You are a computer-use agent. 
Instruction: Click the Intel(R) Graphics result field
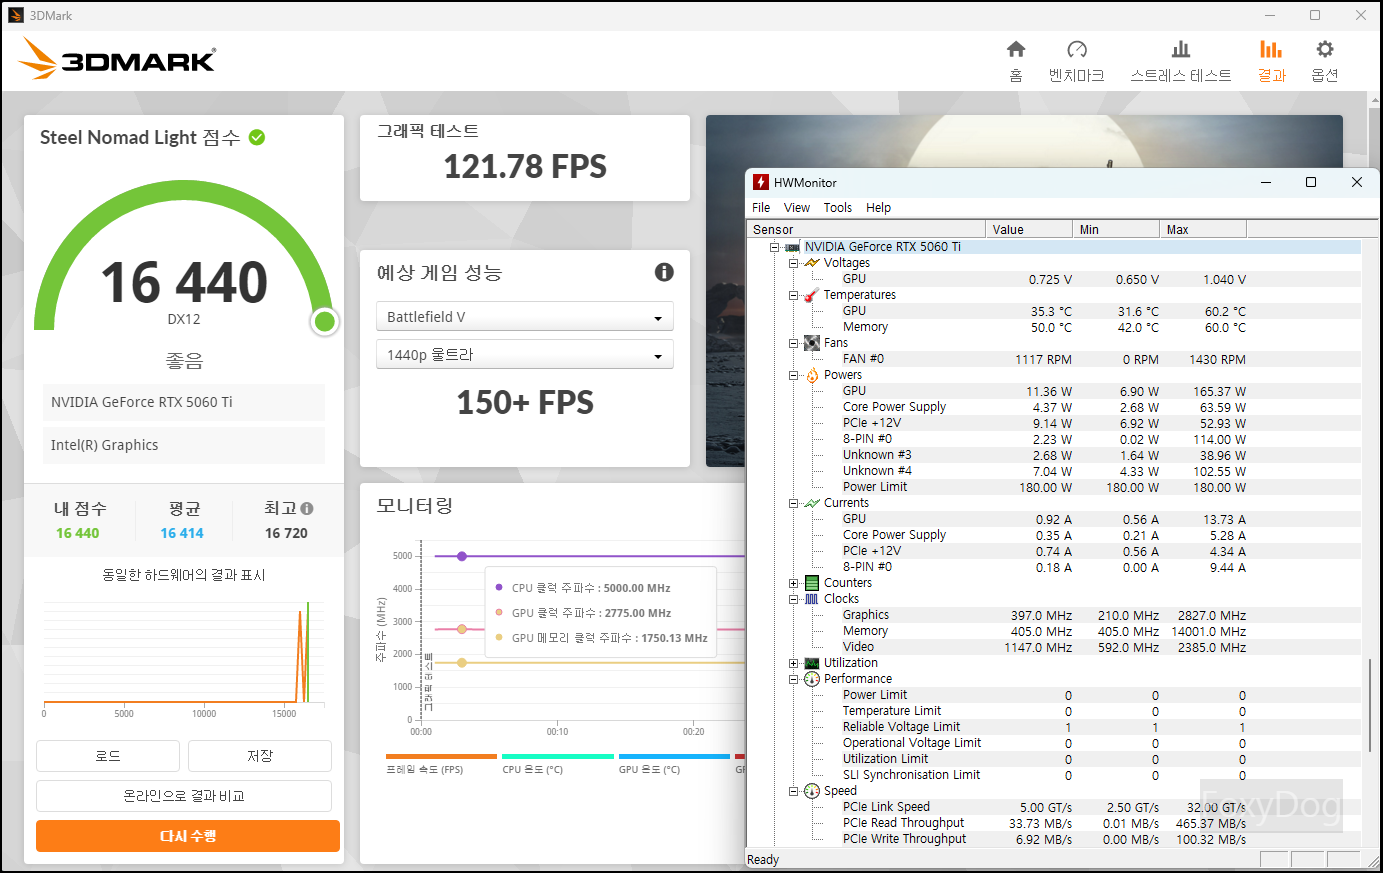point(184,445)
